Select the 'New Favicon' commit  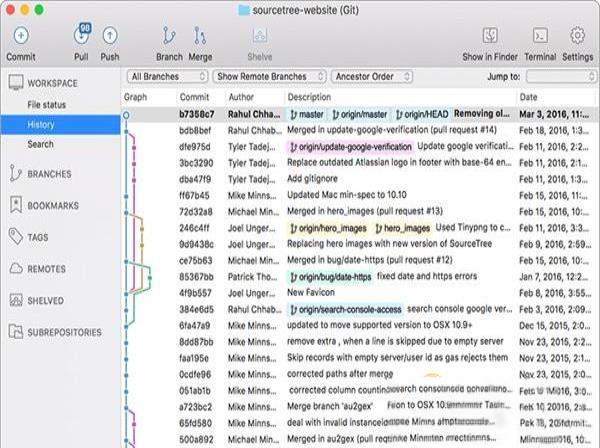point(311,293)
